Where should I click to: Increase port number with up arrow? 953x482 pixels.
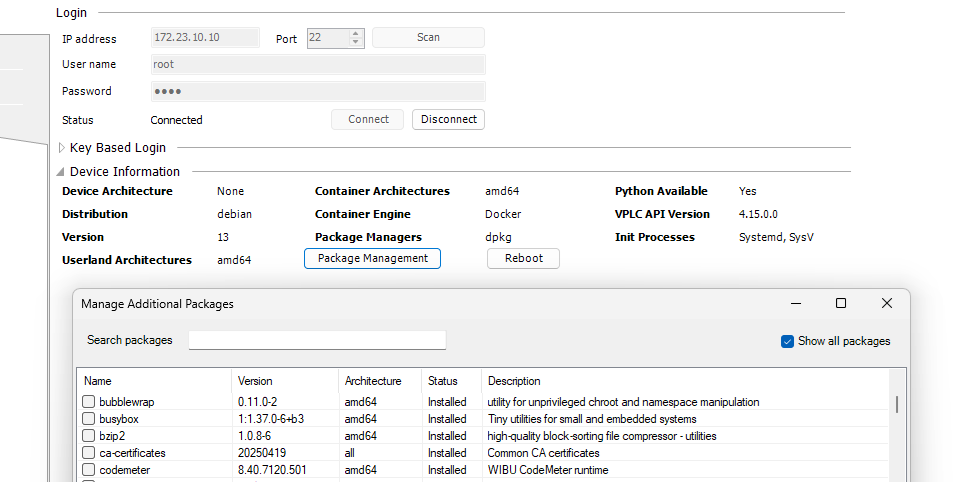[355, 33]
